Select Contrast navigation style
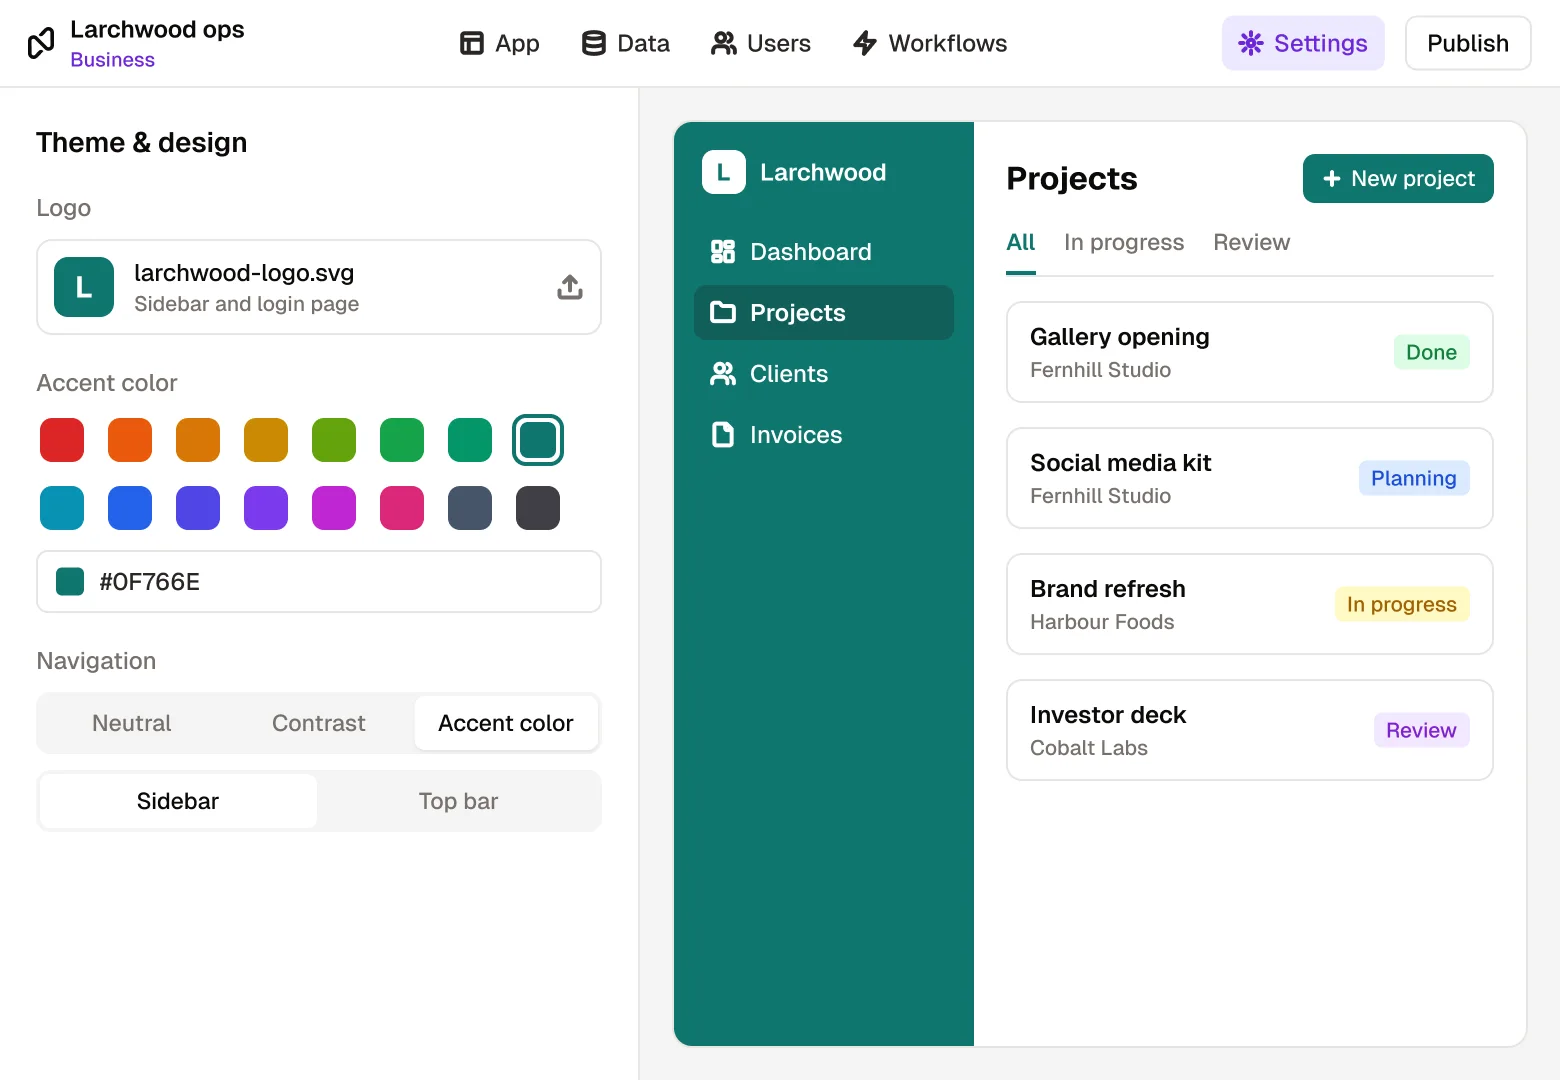The width and height of the screenshot is (1560, 1080). pos(319,723)
